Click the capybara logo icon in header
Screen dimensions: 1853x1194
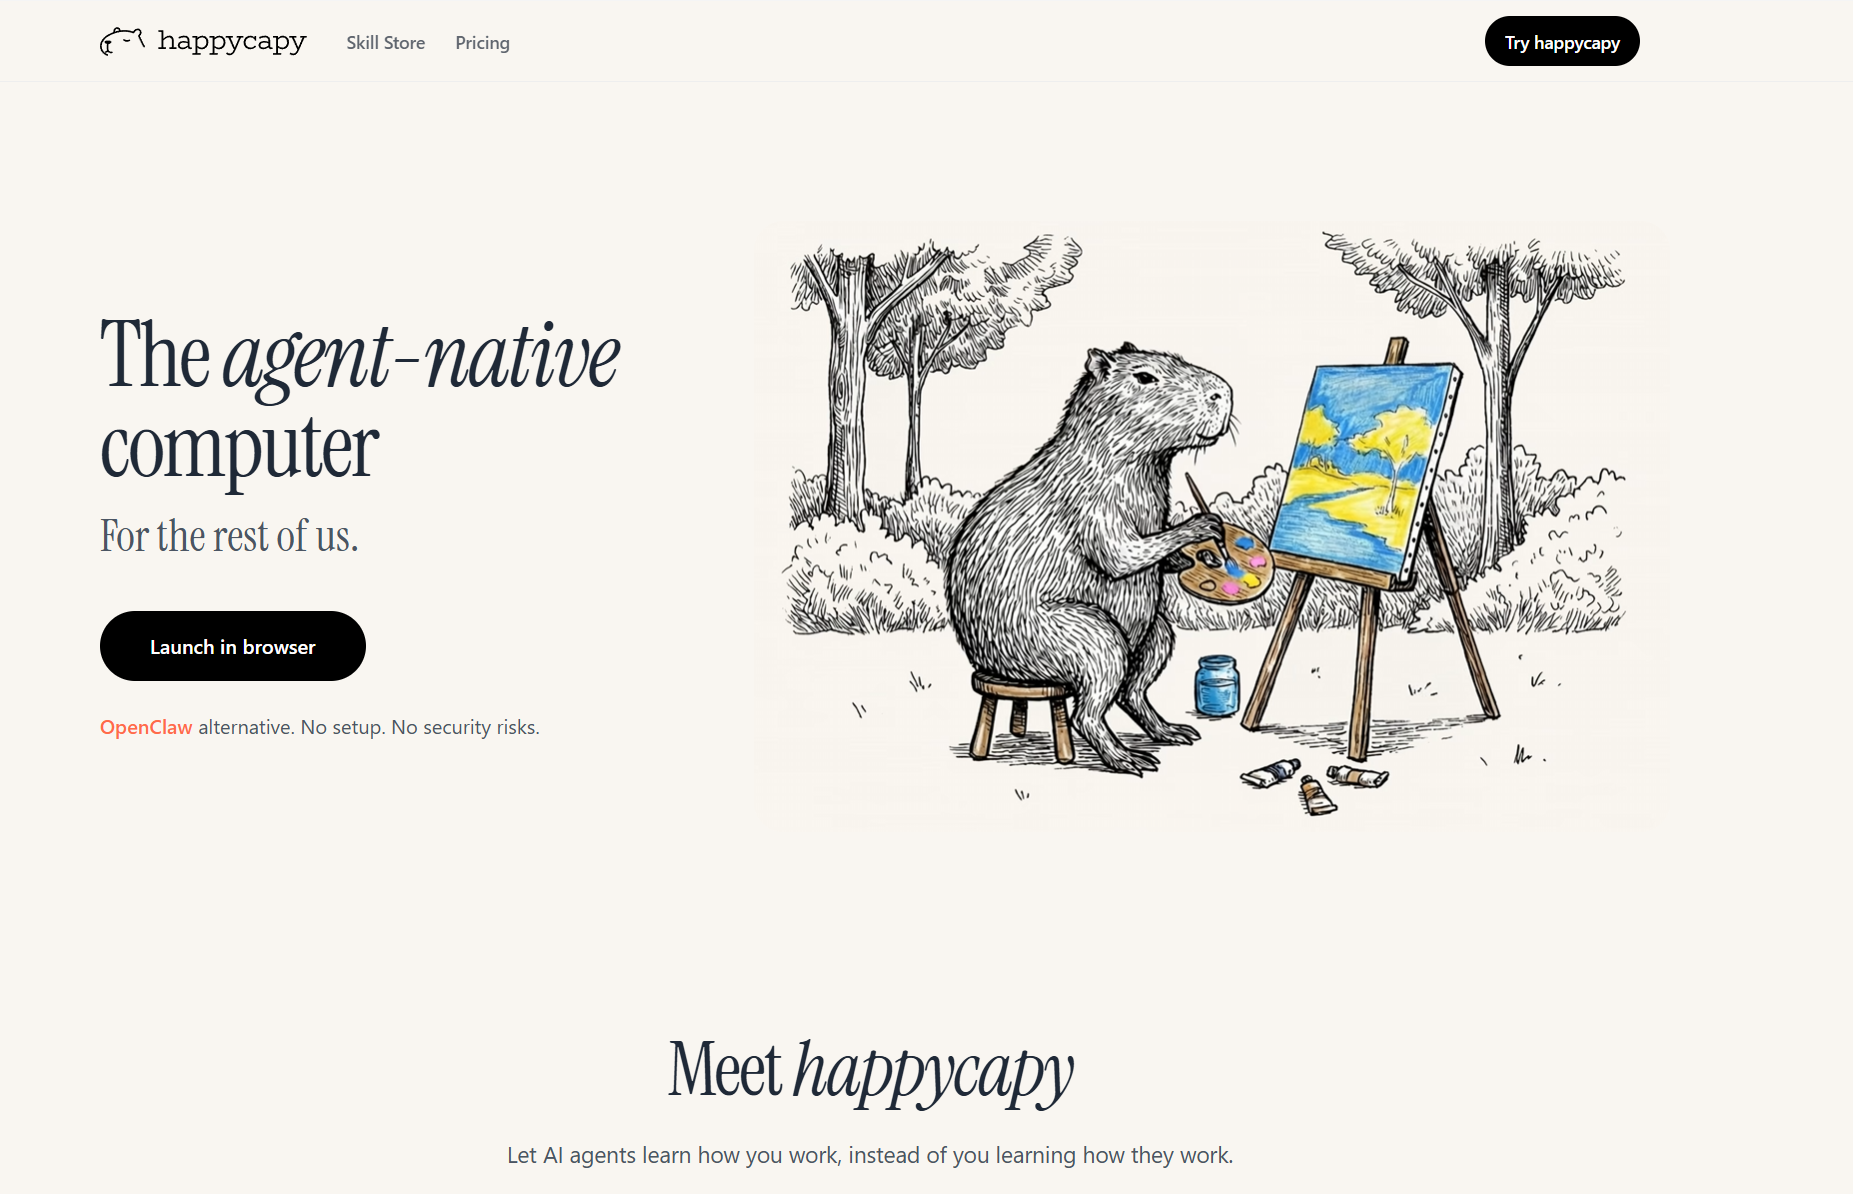122,41
